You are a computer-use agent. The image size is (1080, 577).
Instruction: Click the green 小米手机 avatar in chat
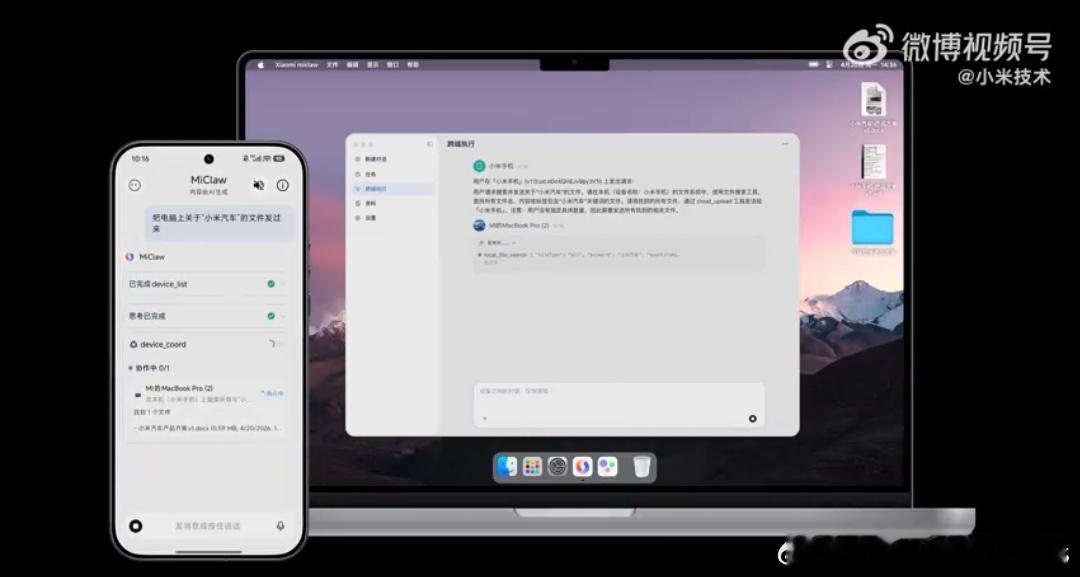point(479,166)
